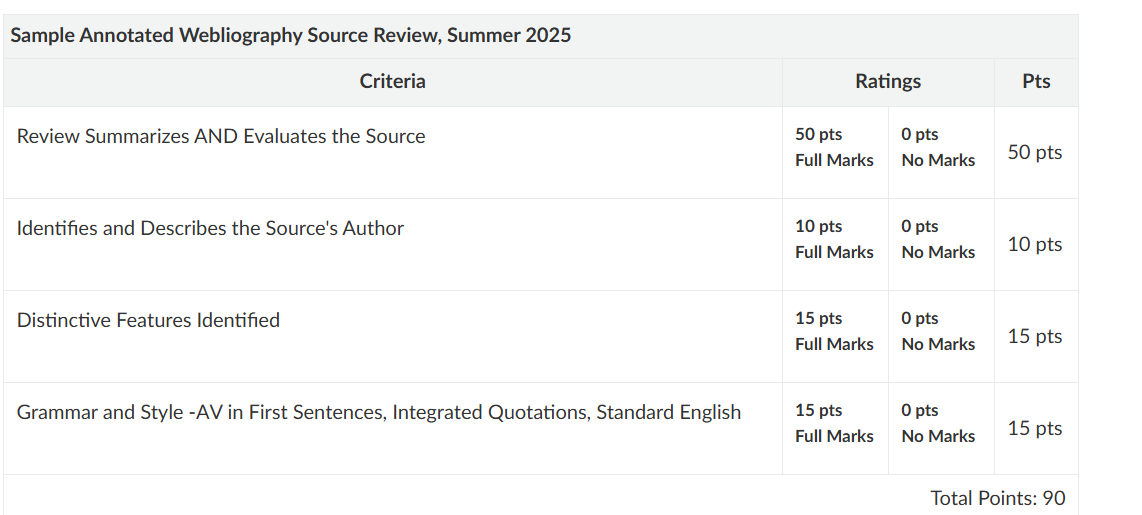Image resolution: width=1142 pixels, height=515 pixels.
Task: Choose 0 pts No Marks for Author criterion
Action: pos(938,240)
